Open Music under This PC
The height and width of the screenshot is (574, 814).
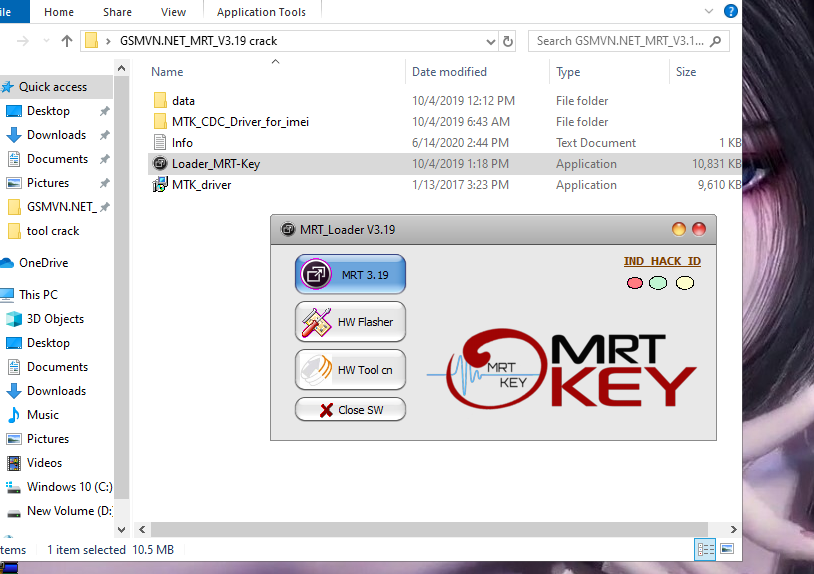click(43, 415)
